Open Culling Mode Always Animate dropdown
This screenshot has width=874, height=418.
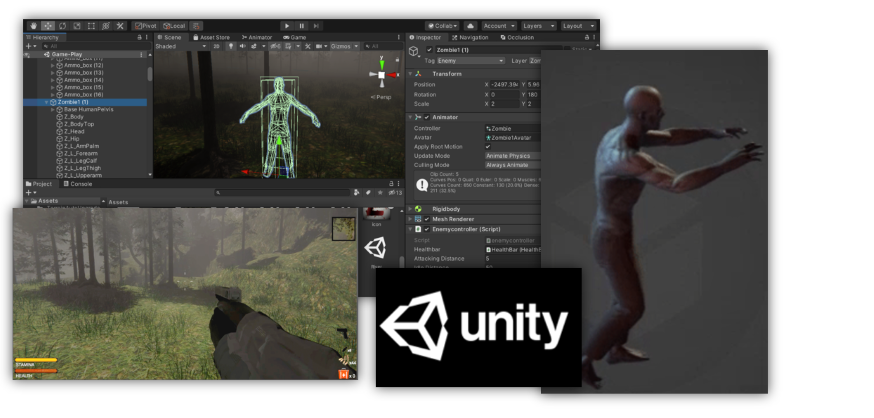(x=513, y=166)
